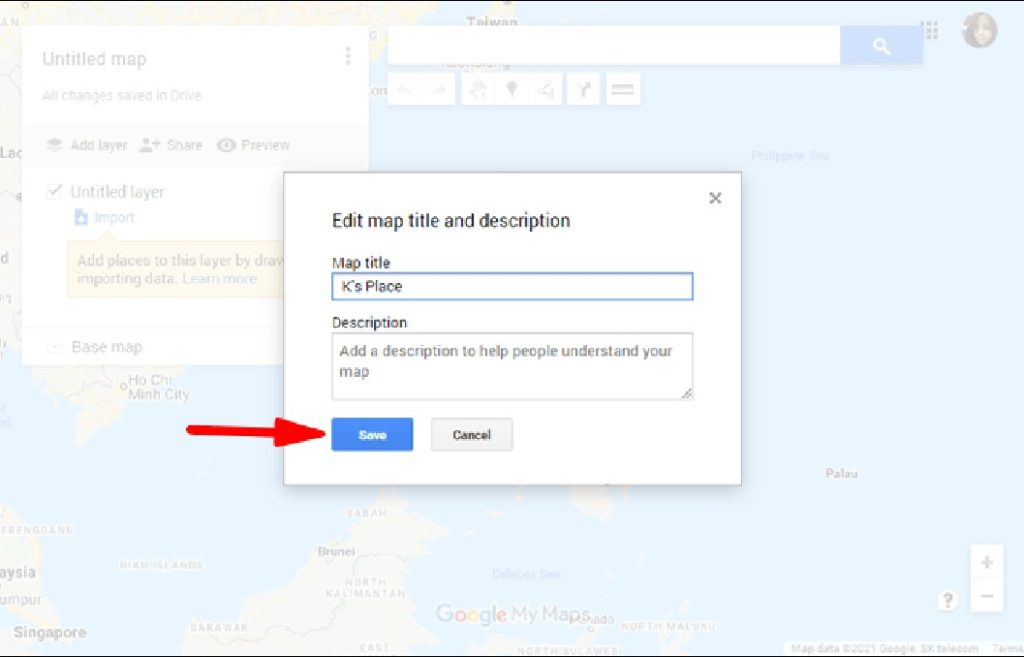The height and width of the screenshot is (657, 1024).
Task: Close the Edit map title dialog
Action: 715,198
